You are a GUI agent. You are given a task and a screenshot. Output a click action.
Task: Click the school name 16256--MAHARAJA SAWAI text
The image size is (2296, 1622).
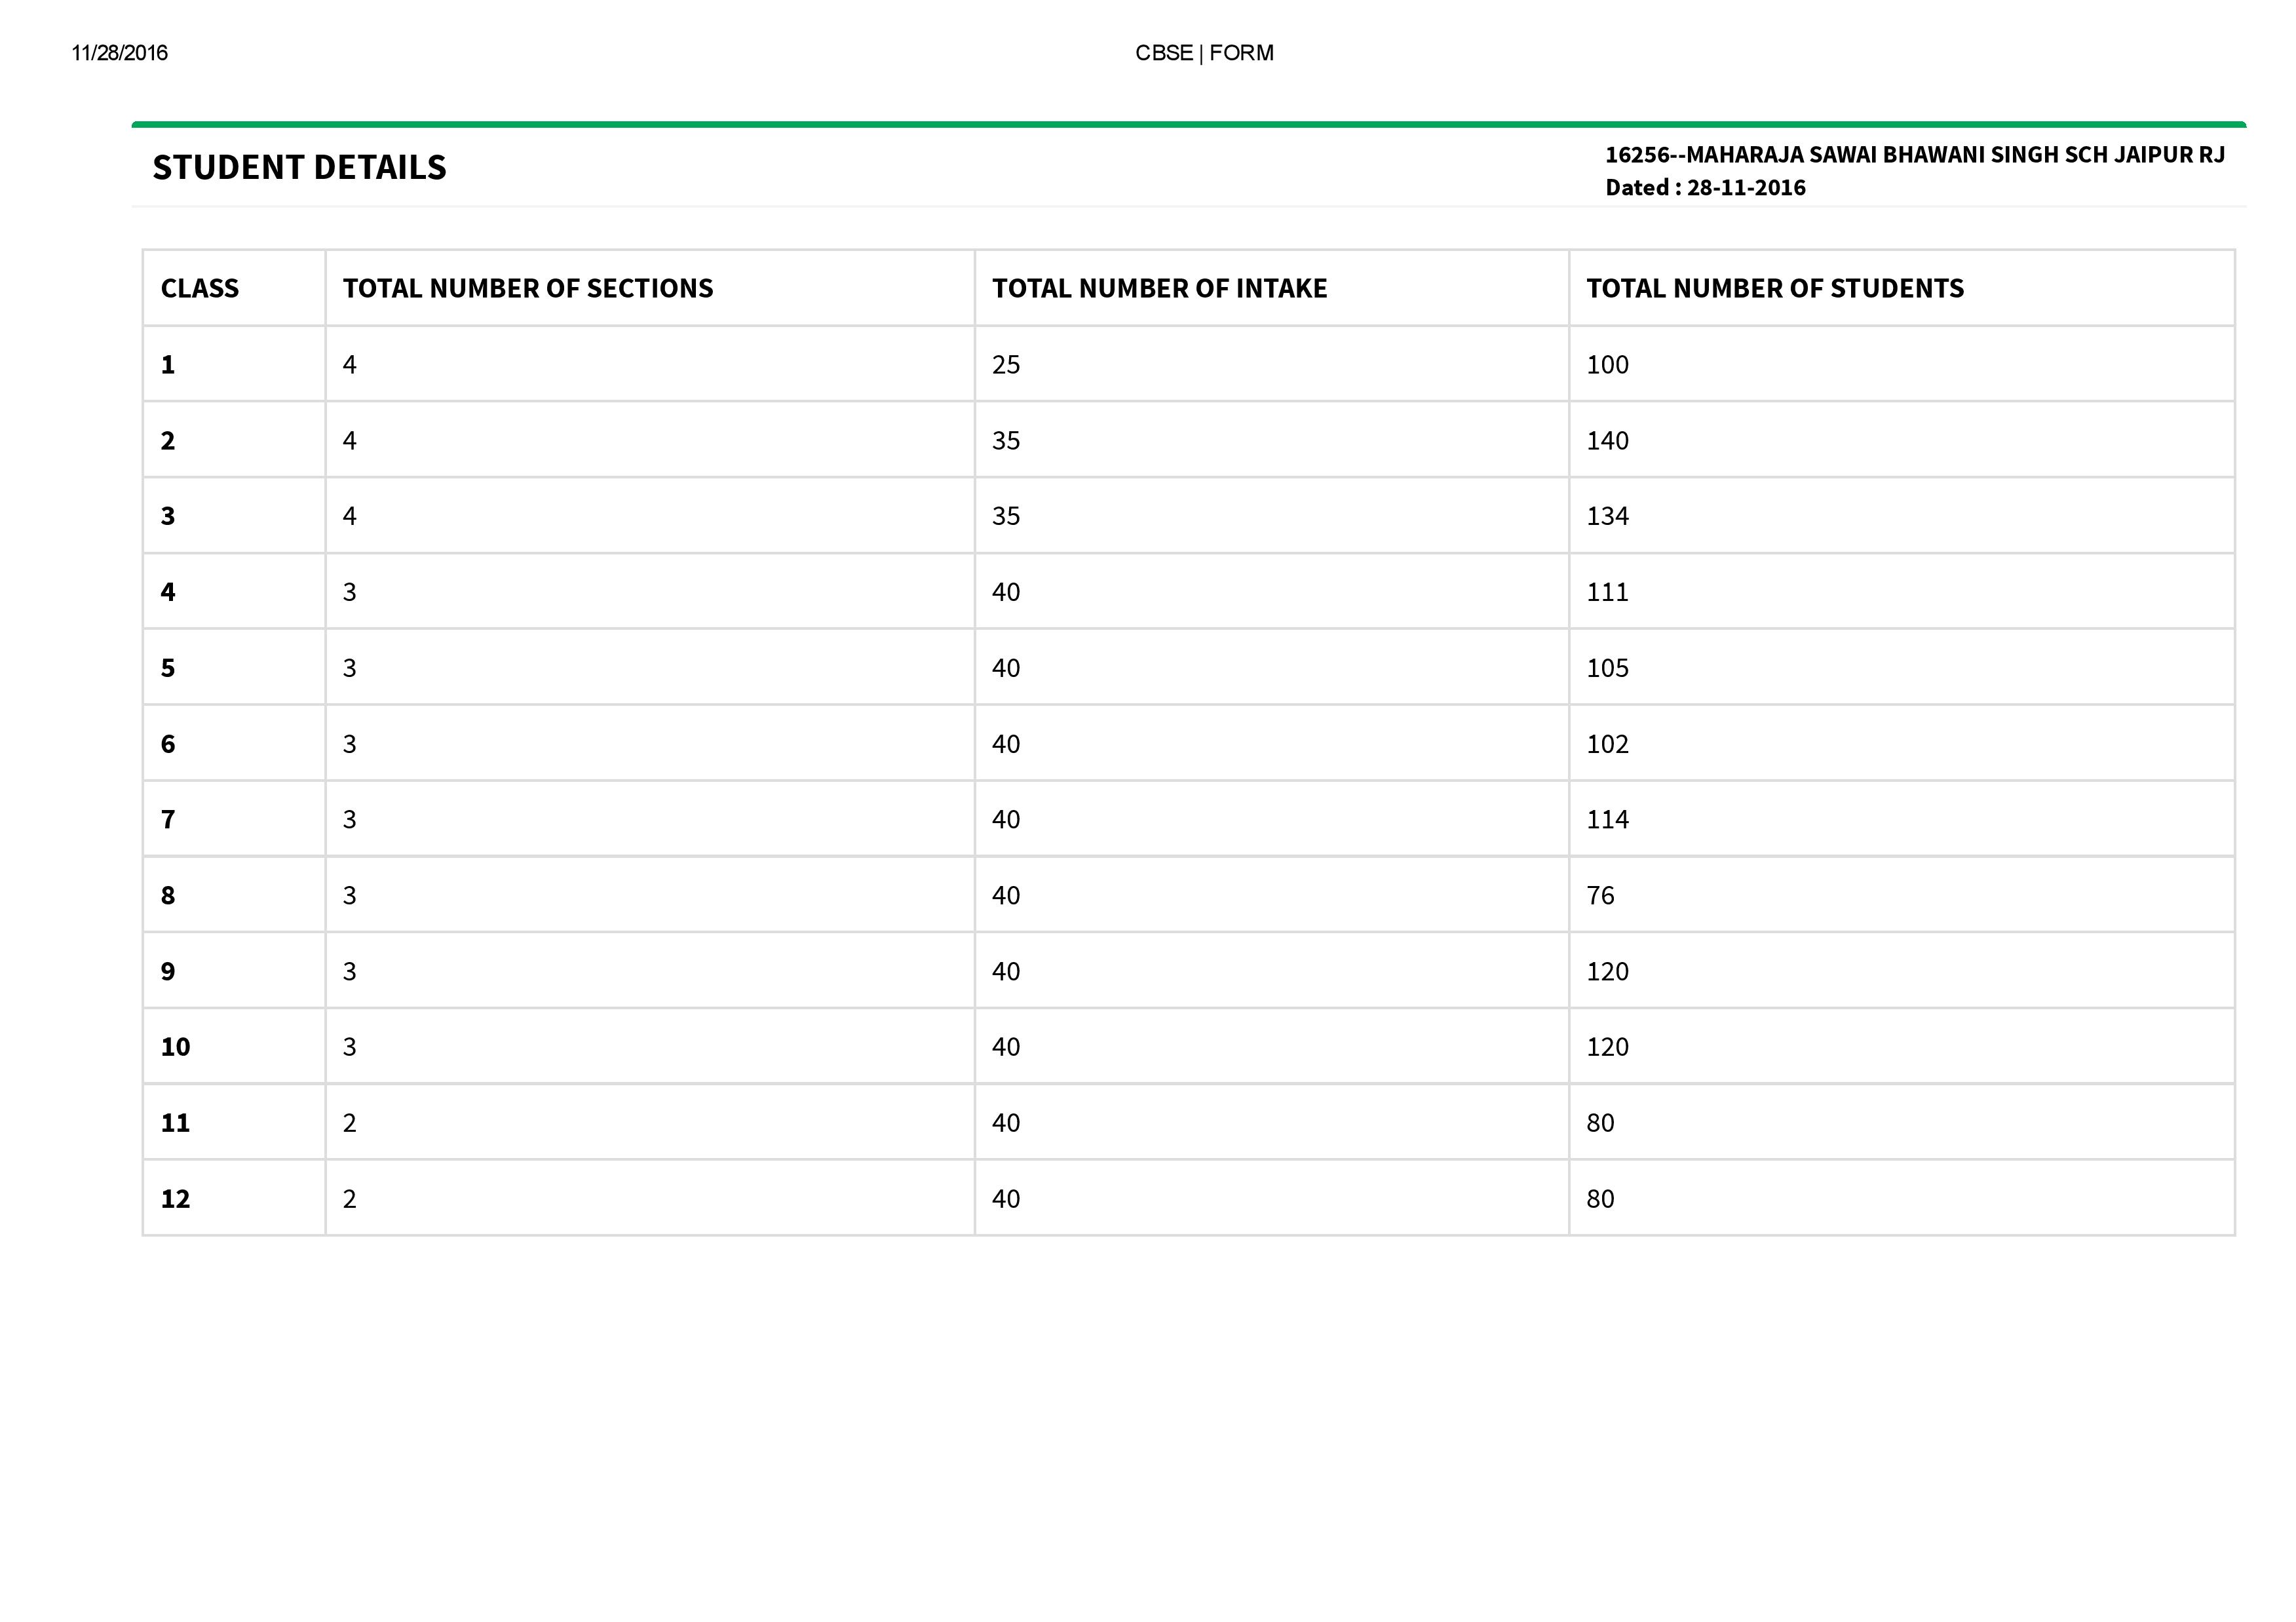click(1914, 155)
